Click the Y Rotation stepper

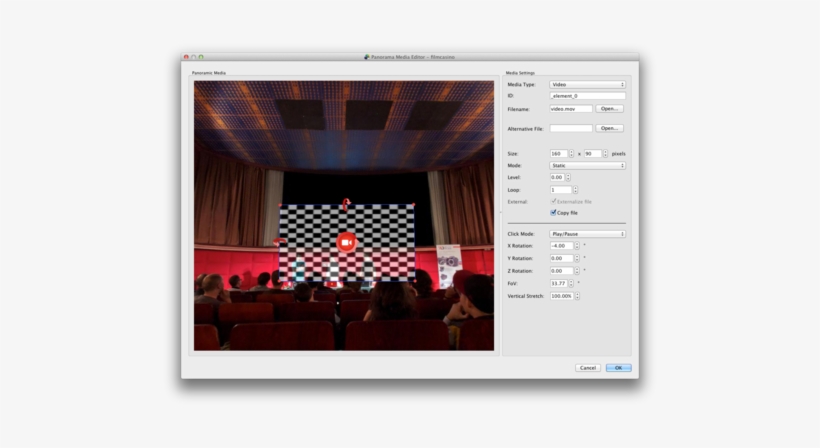577,258
